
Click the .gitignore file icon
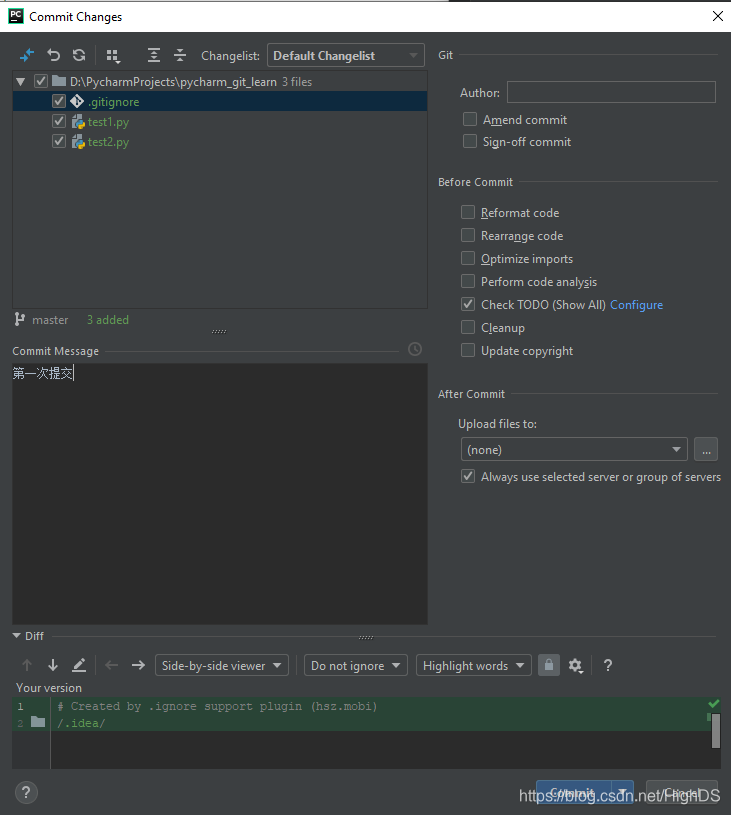(x=77, y=101)
